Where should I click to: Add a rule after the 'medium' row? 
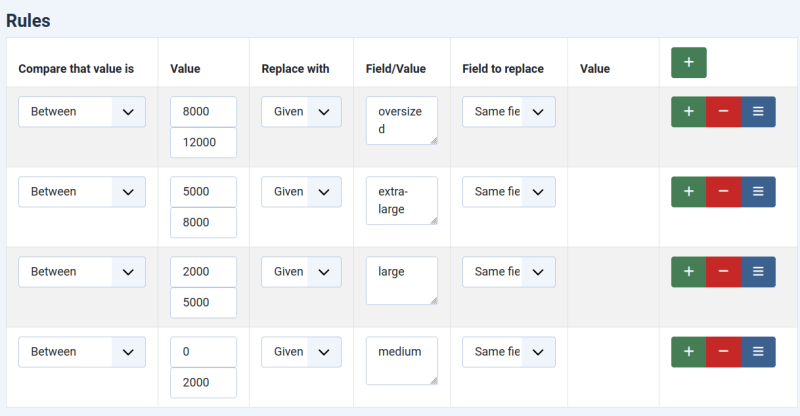click(x=688, y=352)
